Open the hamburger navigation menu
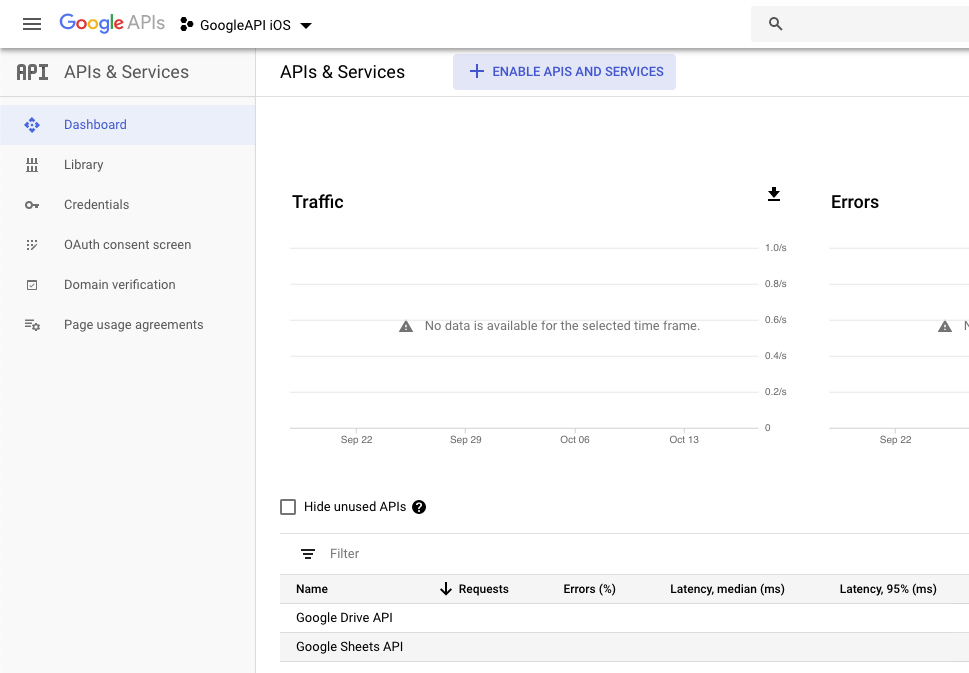Screen dimensions: 969x673 click(32, 24)
